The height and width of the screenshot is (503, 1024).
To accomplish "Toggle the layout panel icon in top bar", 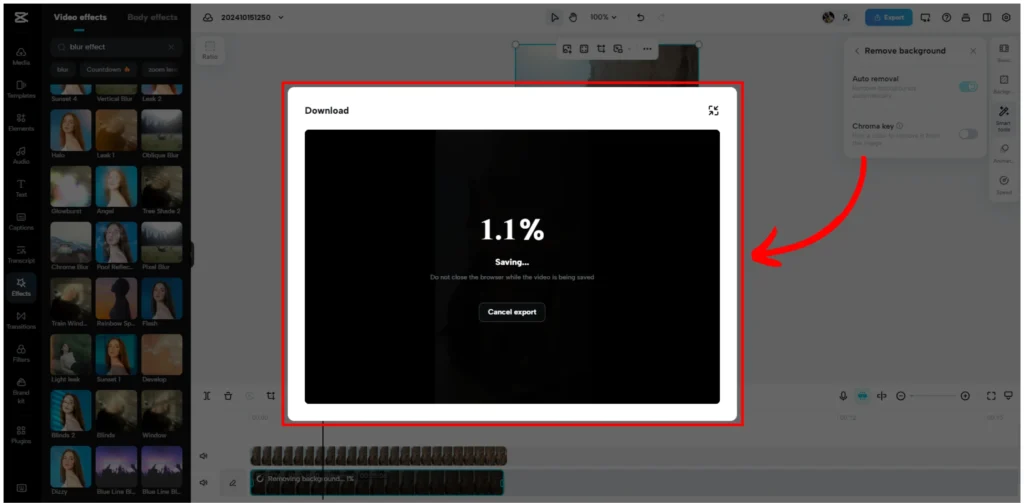I will click(x=987, y=18).
